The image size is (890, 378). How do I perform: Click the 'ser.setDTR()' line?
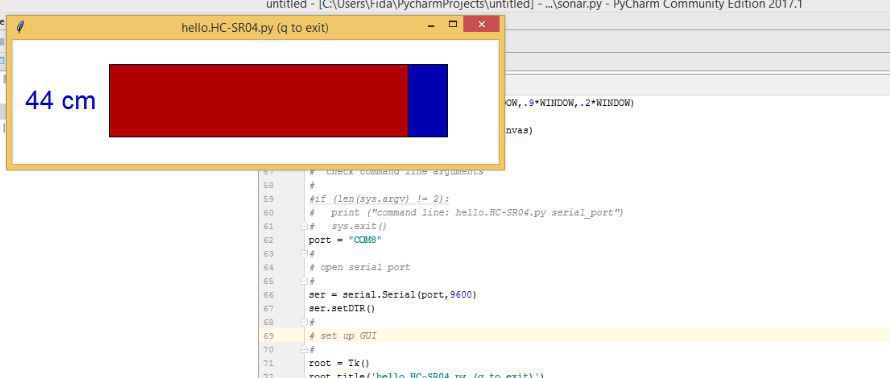click(342, 309)
